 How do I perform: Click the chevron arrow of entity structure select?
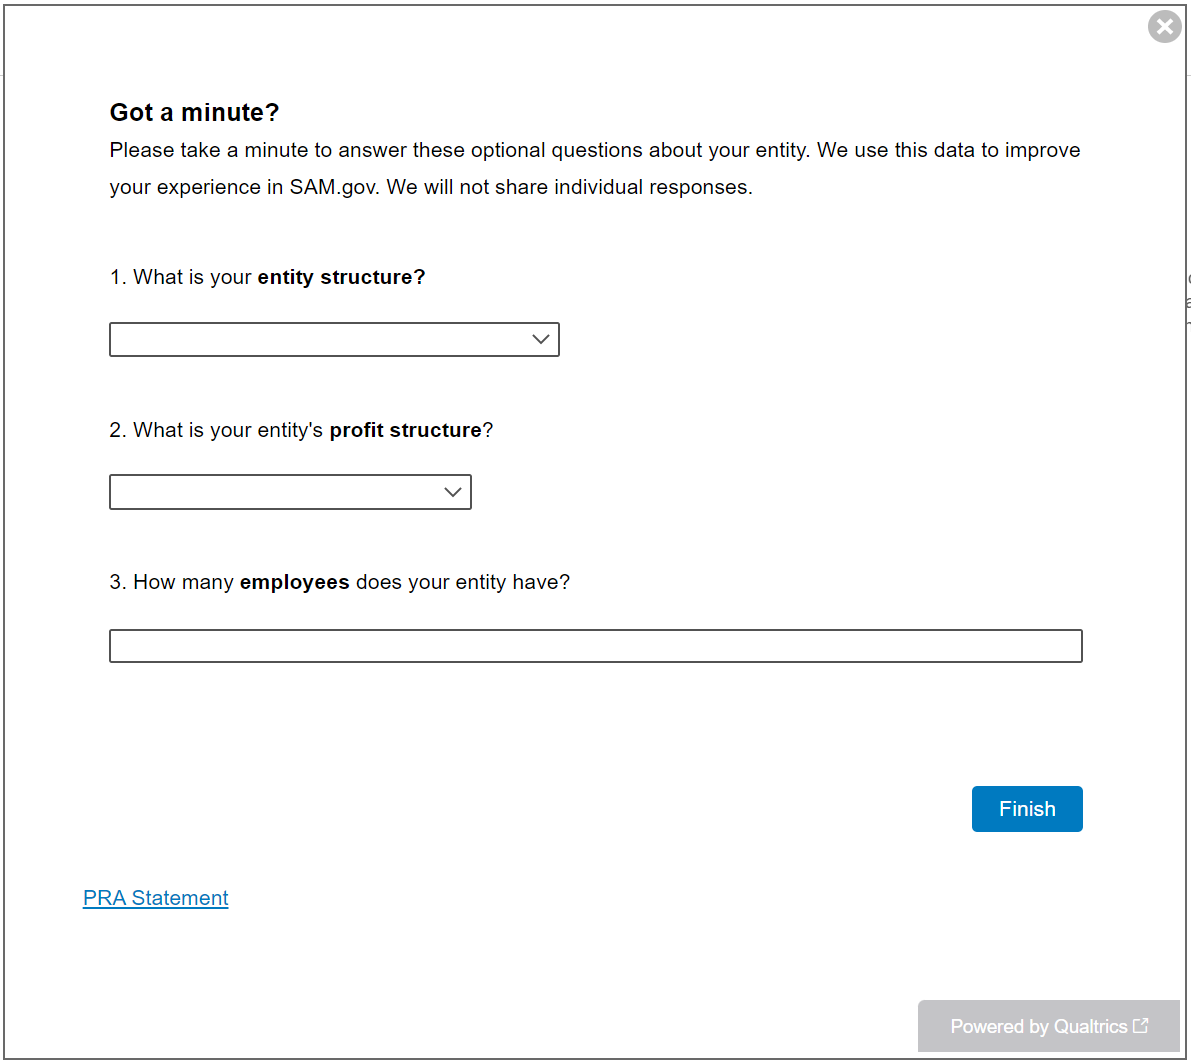click(x=541, y=340)
